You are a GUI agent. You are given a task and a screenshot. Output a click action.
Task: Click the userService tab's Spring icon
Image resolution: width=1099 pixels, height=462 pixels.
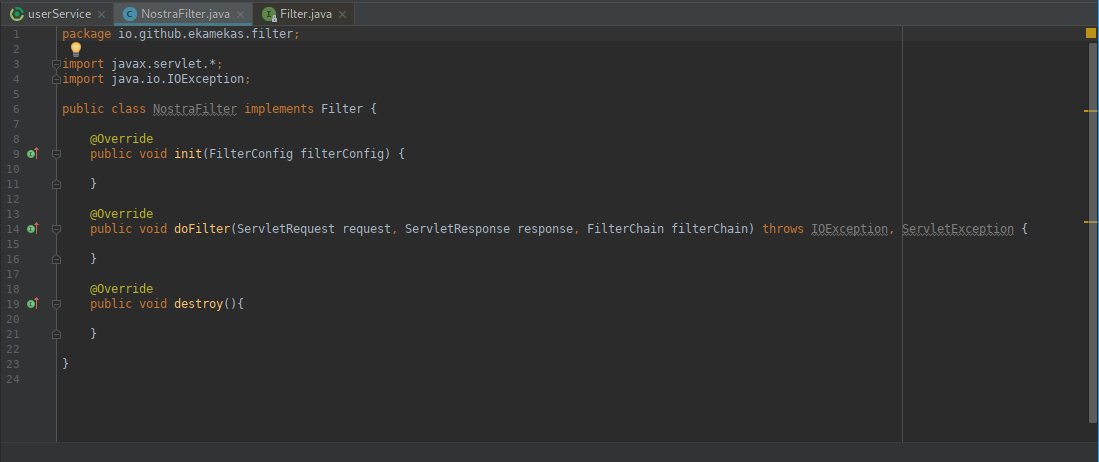(x=16, y=14)
